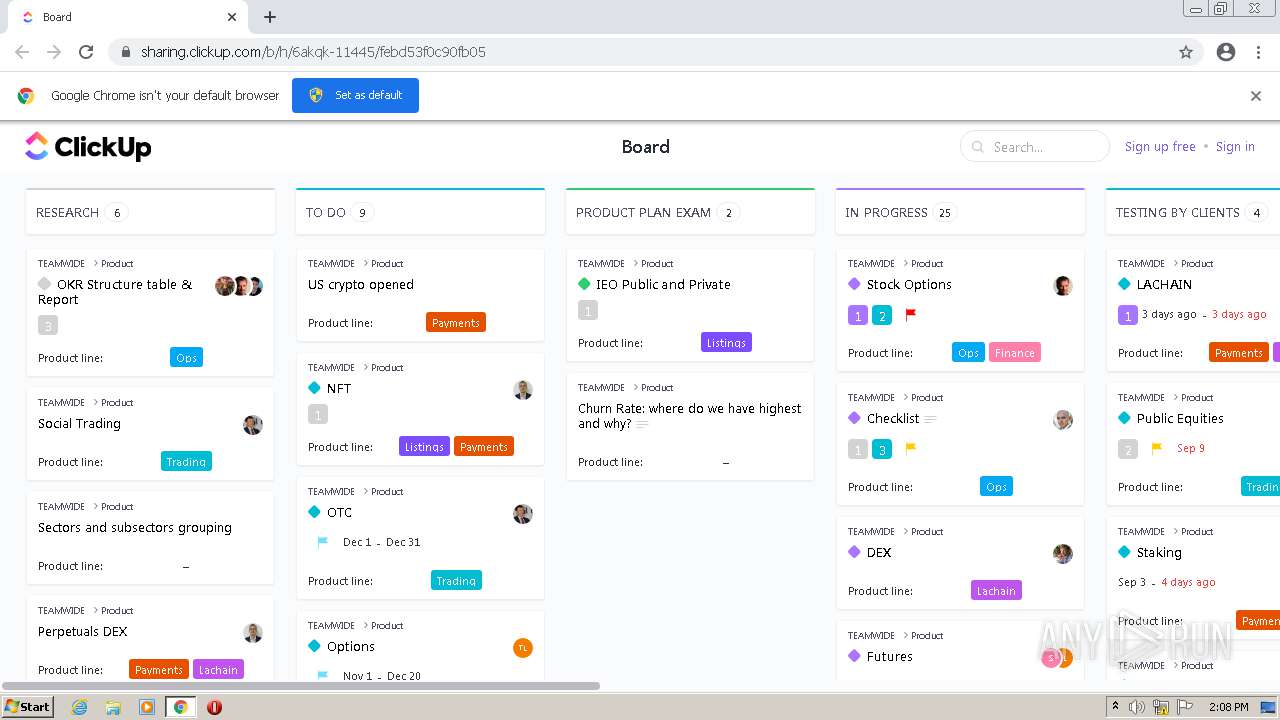Click the gray status diamond on OKR Structure table
1280x720 pixels.
point(44,284)
